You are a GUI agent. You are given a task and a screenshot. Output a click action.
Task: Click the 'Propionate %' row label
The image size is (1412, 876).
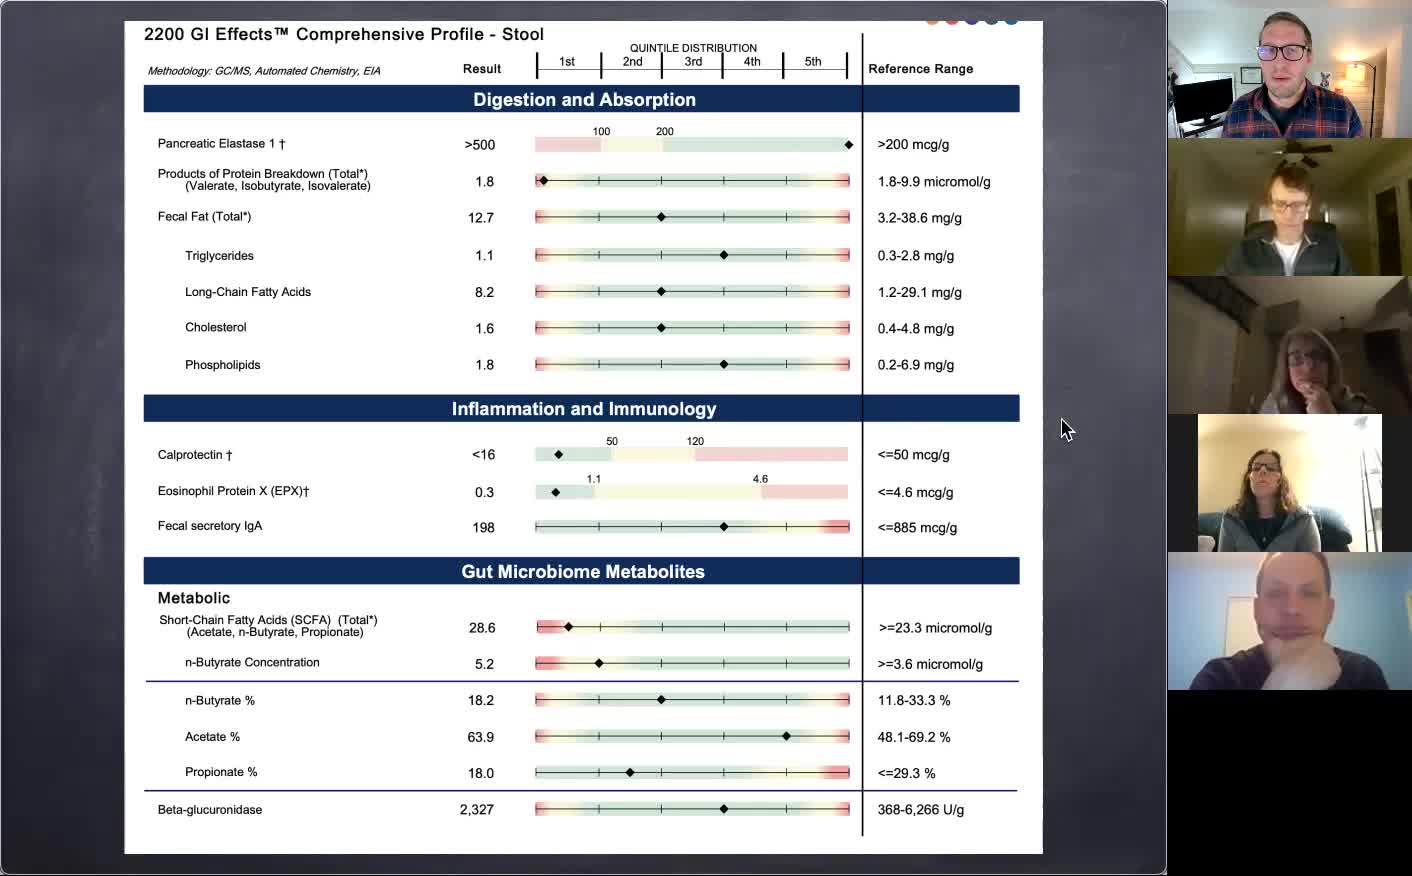click(221, 772)
